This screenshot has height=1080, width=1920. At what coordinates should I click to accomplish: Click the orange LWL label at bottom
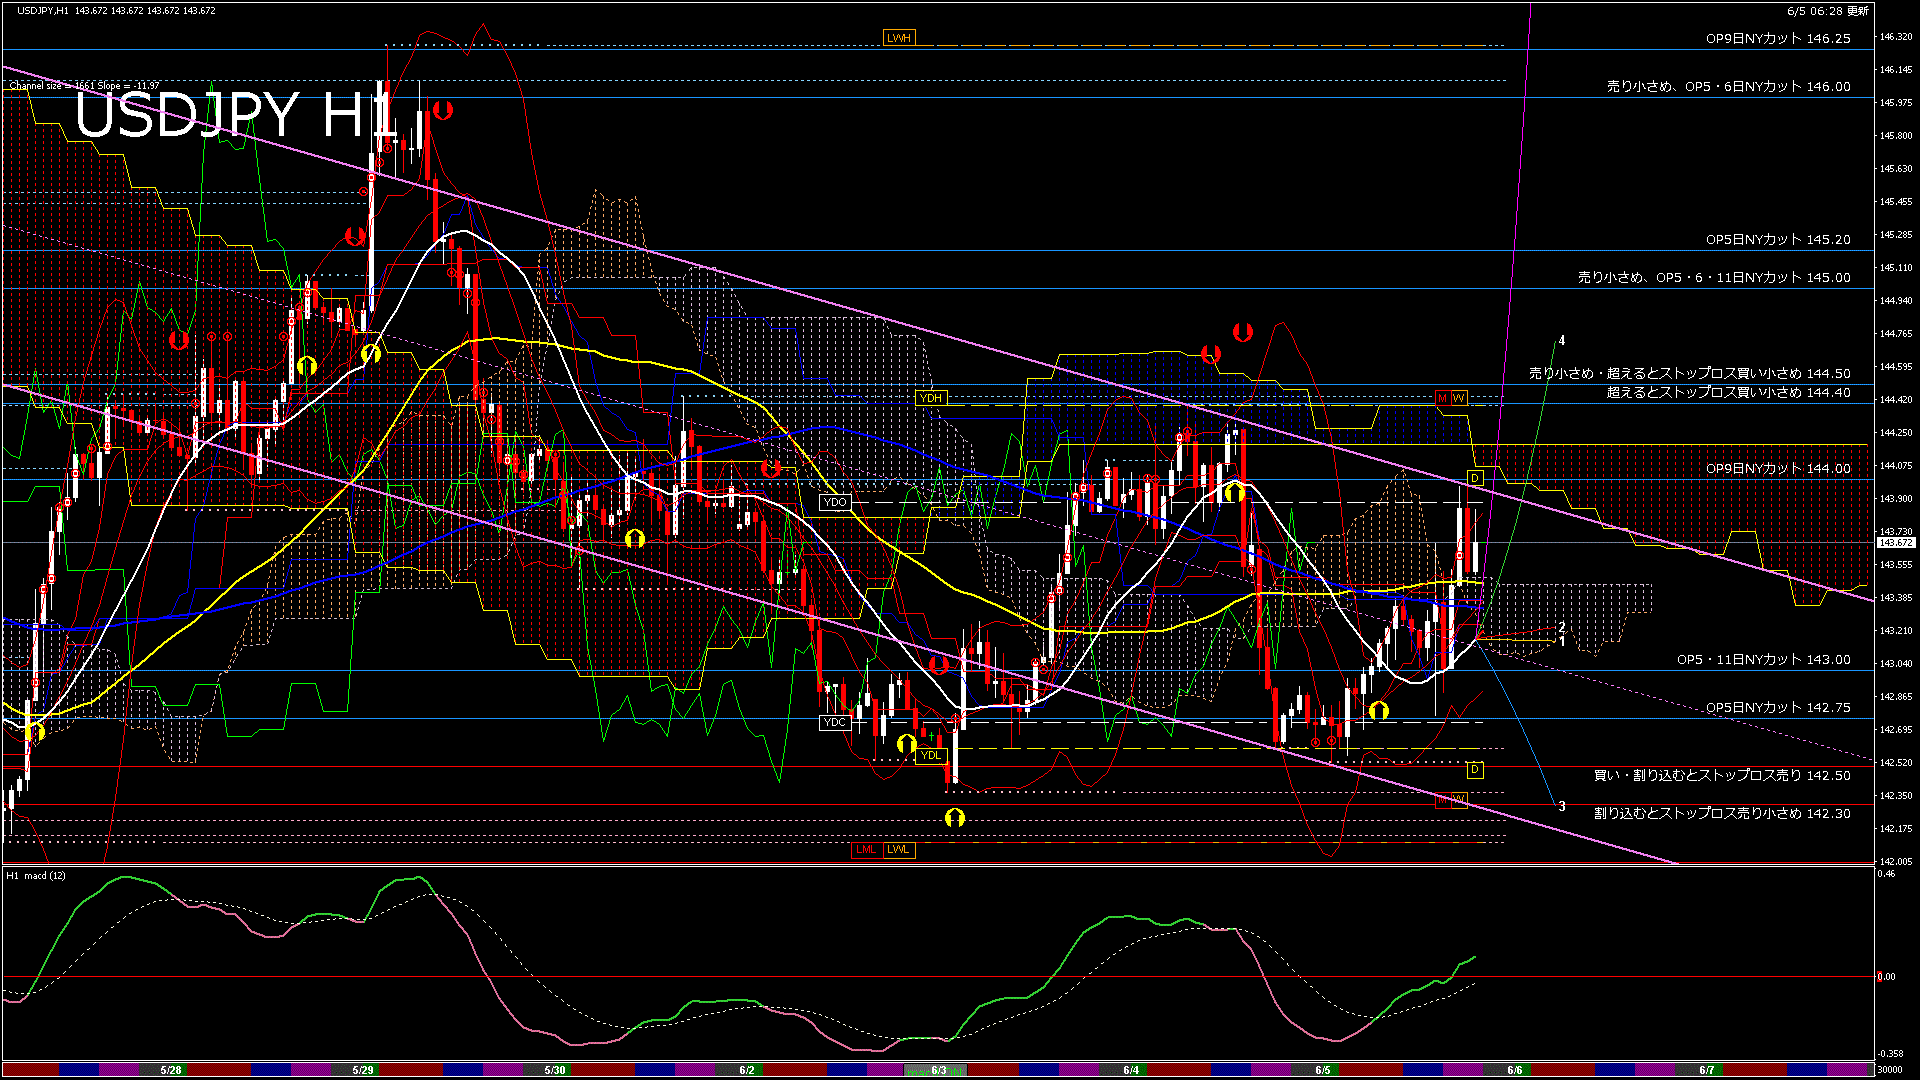coord(898,850)
